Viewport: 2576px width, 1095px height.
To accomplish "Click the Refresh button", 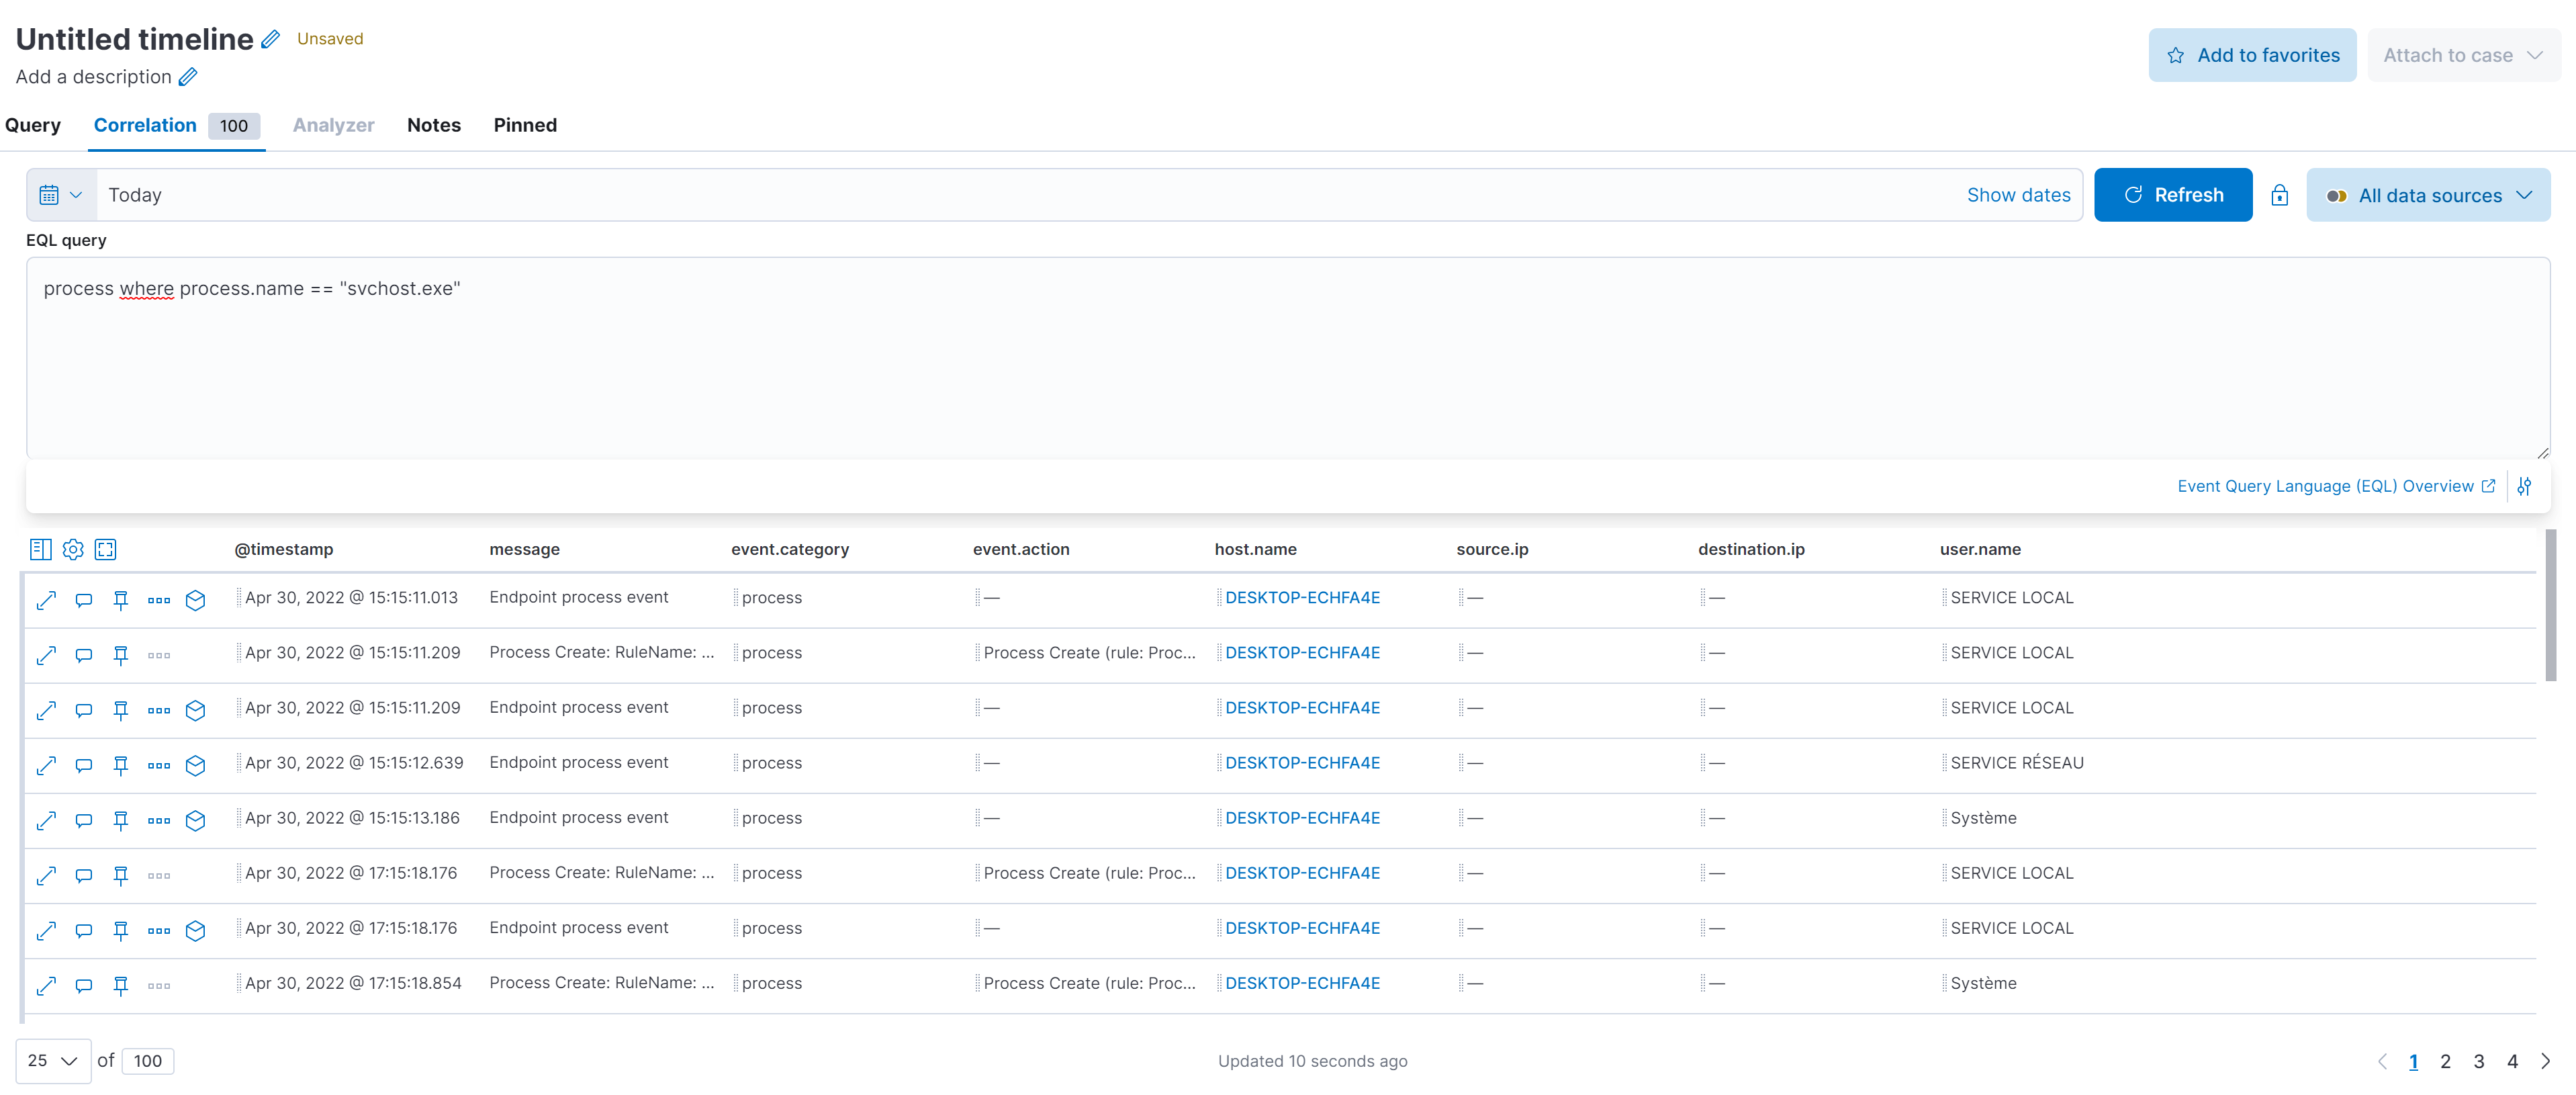I will (x=2173, y=195).
